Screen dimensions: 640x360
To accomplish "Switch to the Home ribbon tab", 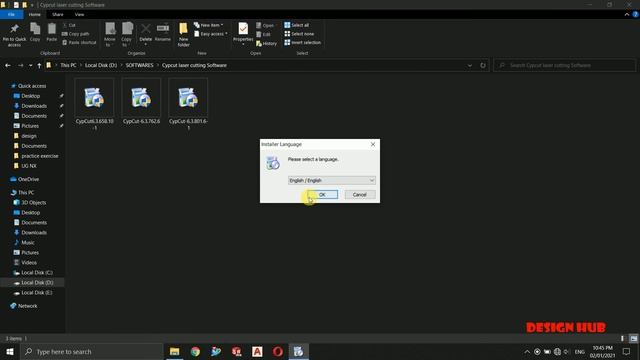I will coord(35,14).
